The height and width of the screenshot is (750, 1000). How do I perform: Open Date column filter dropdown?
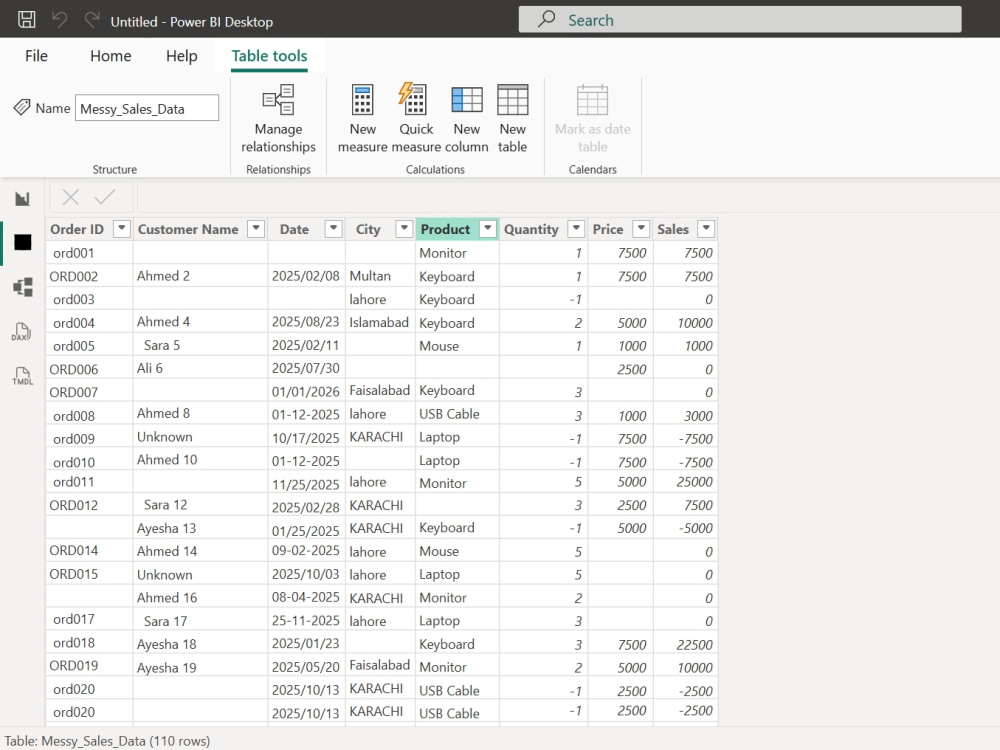click(333, 228)
